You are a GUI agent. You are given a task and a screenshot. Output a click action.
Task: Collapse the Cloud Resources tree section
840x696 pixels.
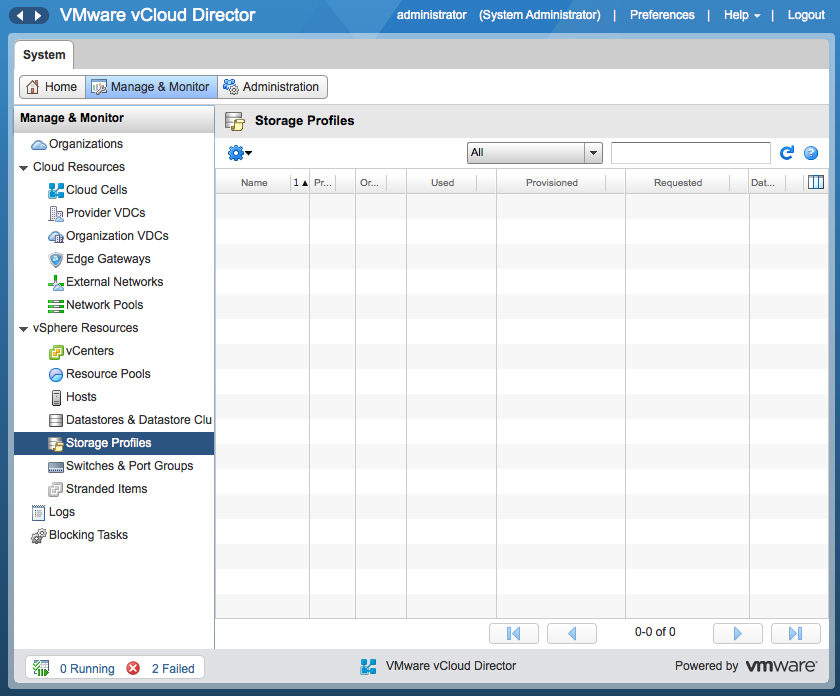click(x=23, y=168)
